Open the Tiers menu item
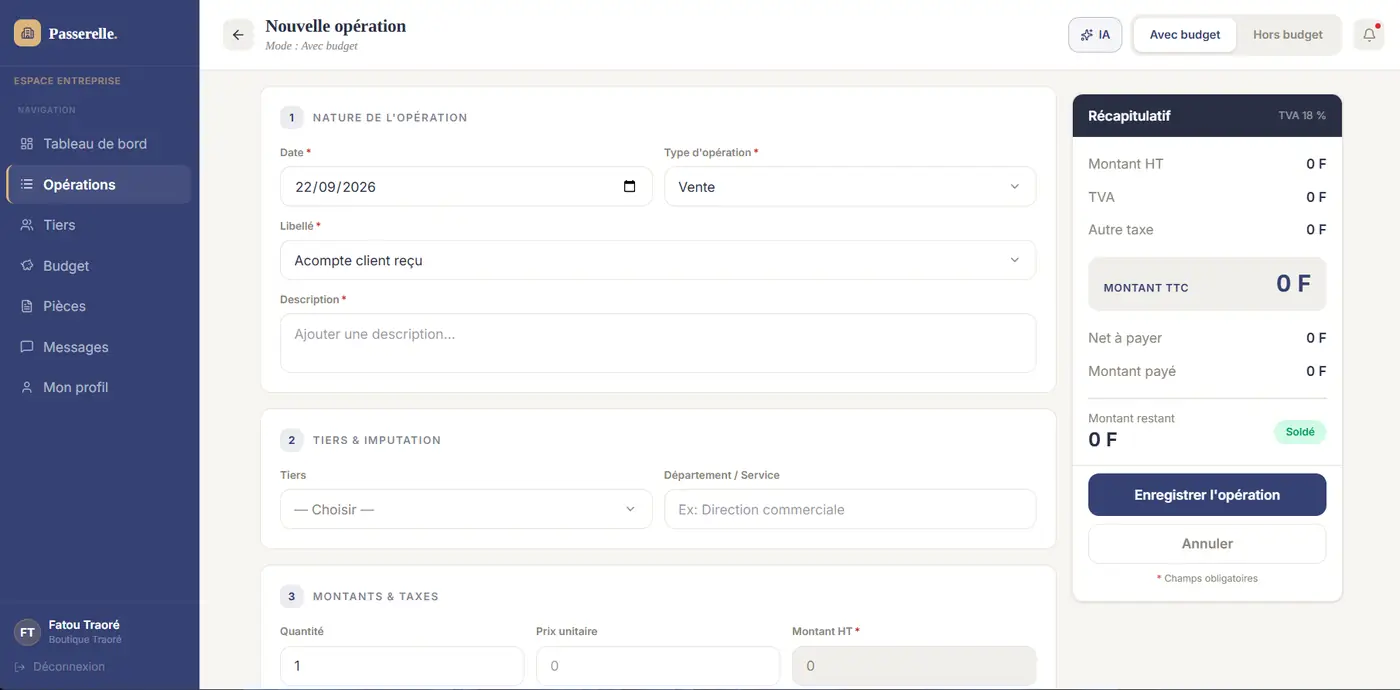This screenshot has width=1400, height=690. (98, 225)
